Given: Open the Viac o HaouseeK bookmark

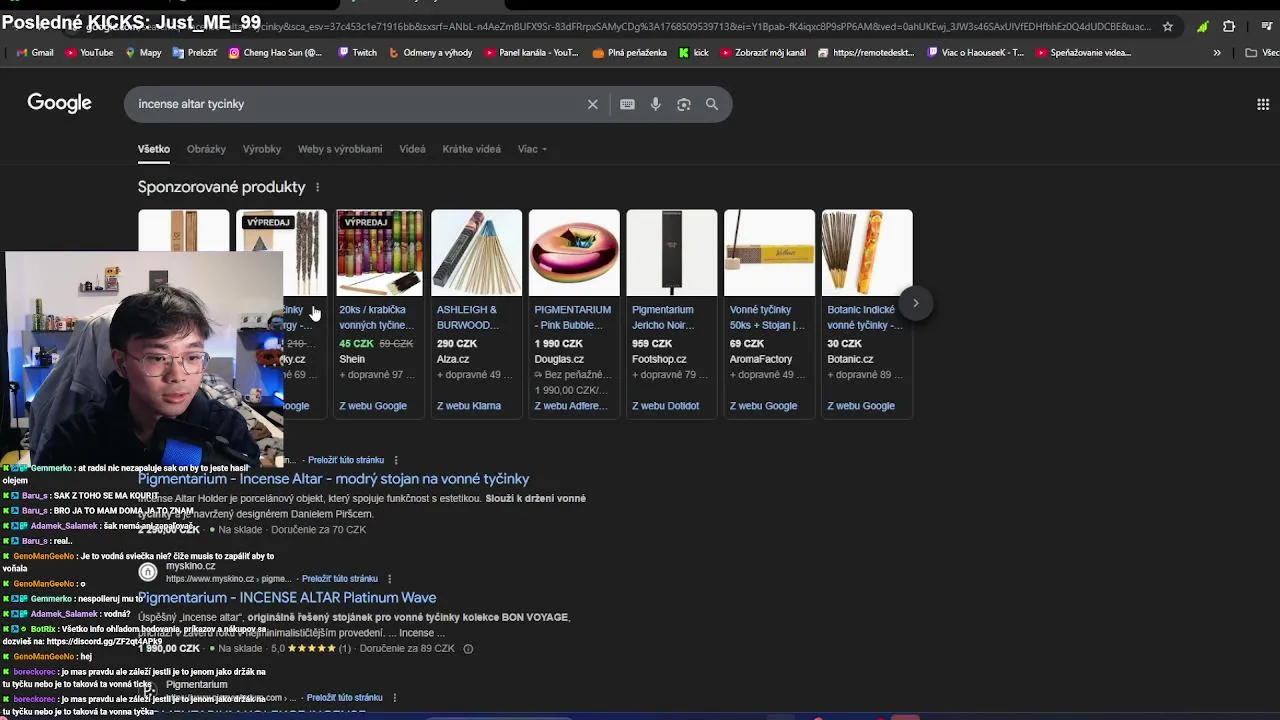Looking at the screenshot, I should tap(975, 53).
